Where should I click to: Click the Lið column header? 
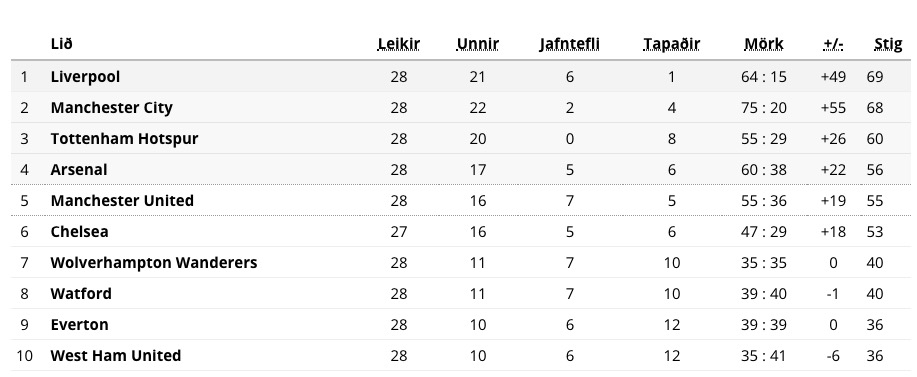click(61, 44)
